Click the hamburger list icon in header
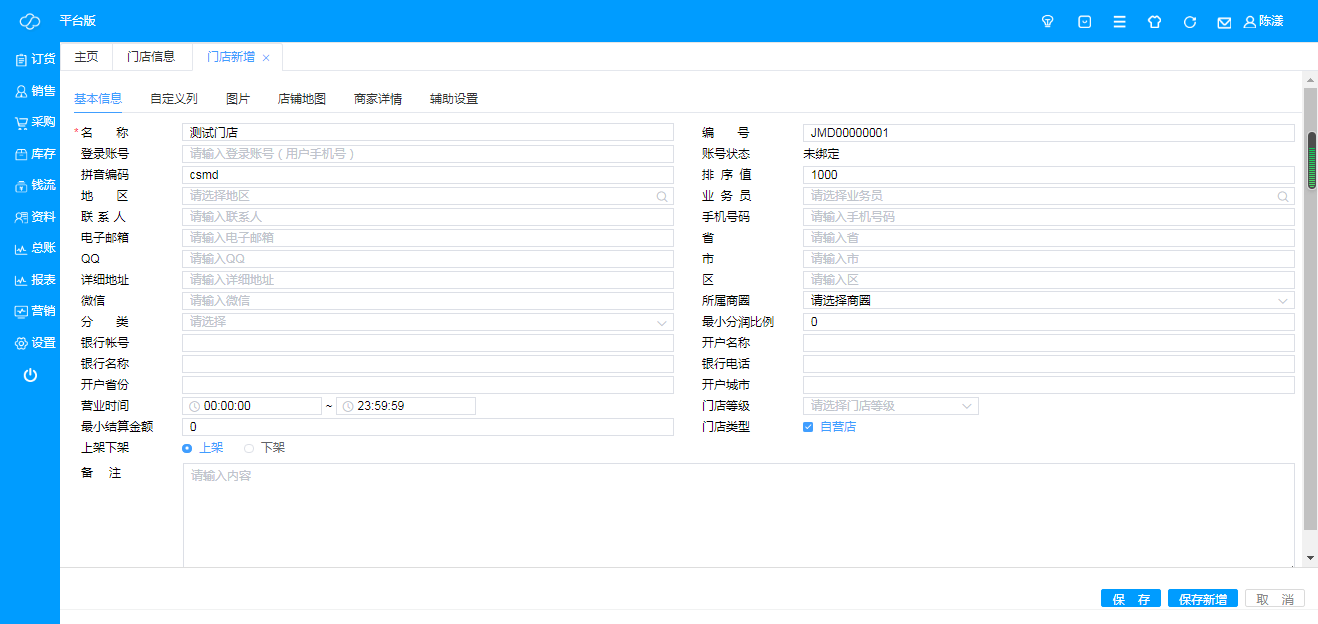This screenshot has width=1318, height=624. pyautogui.click(x=1119, y=21)
